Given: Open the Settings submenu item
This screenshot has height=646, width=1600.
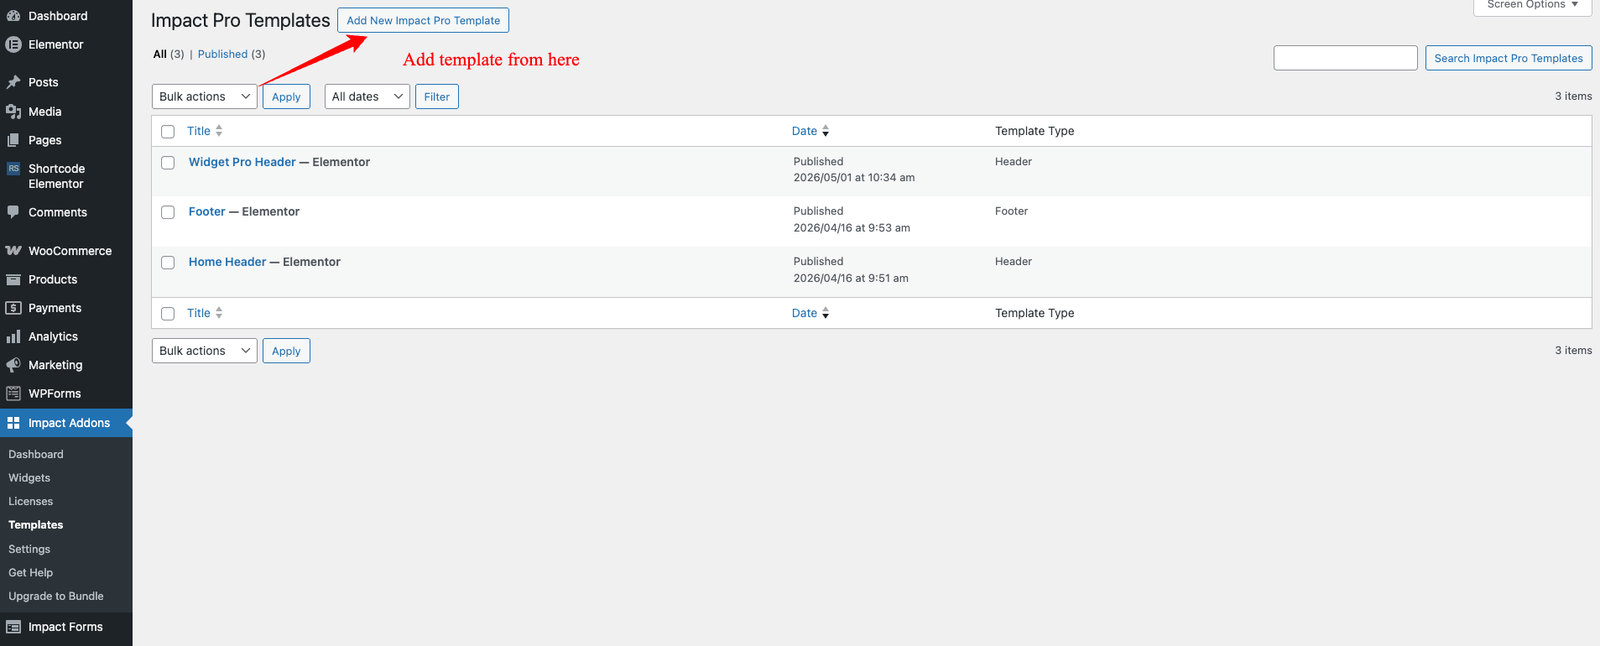Looking at the screenshot, I should coord(29,549).
